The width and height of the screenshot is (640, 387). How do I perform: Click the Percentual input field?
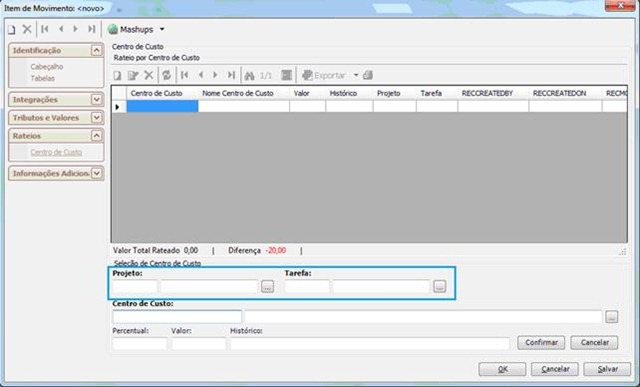(140, 344)
